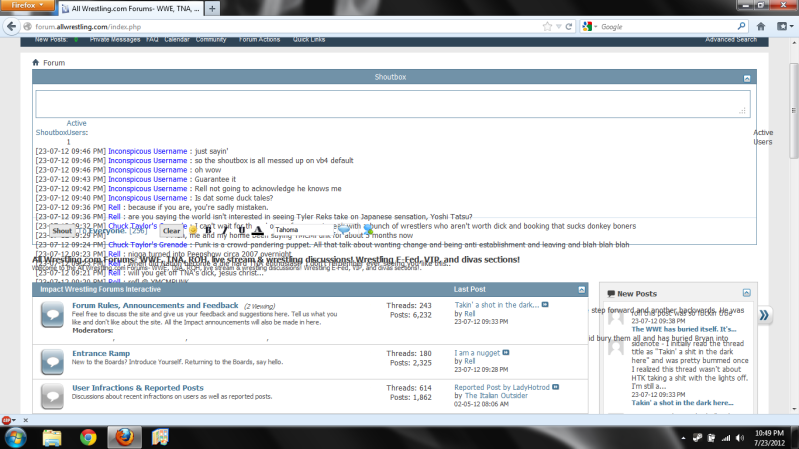Toggle italic formatting in shoutbox
799x449 pixels.
coord(224,230)
